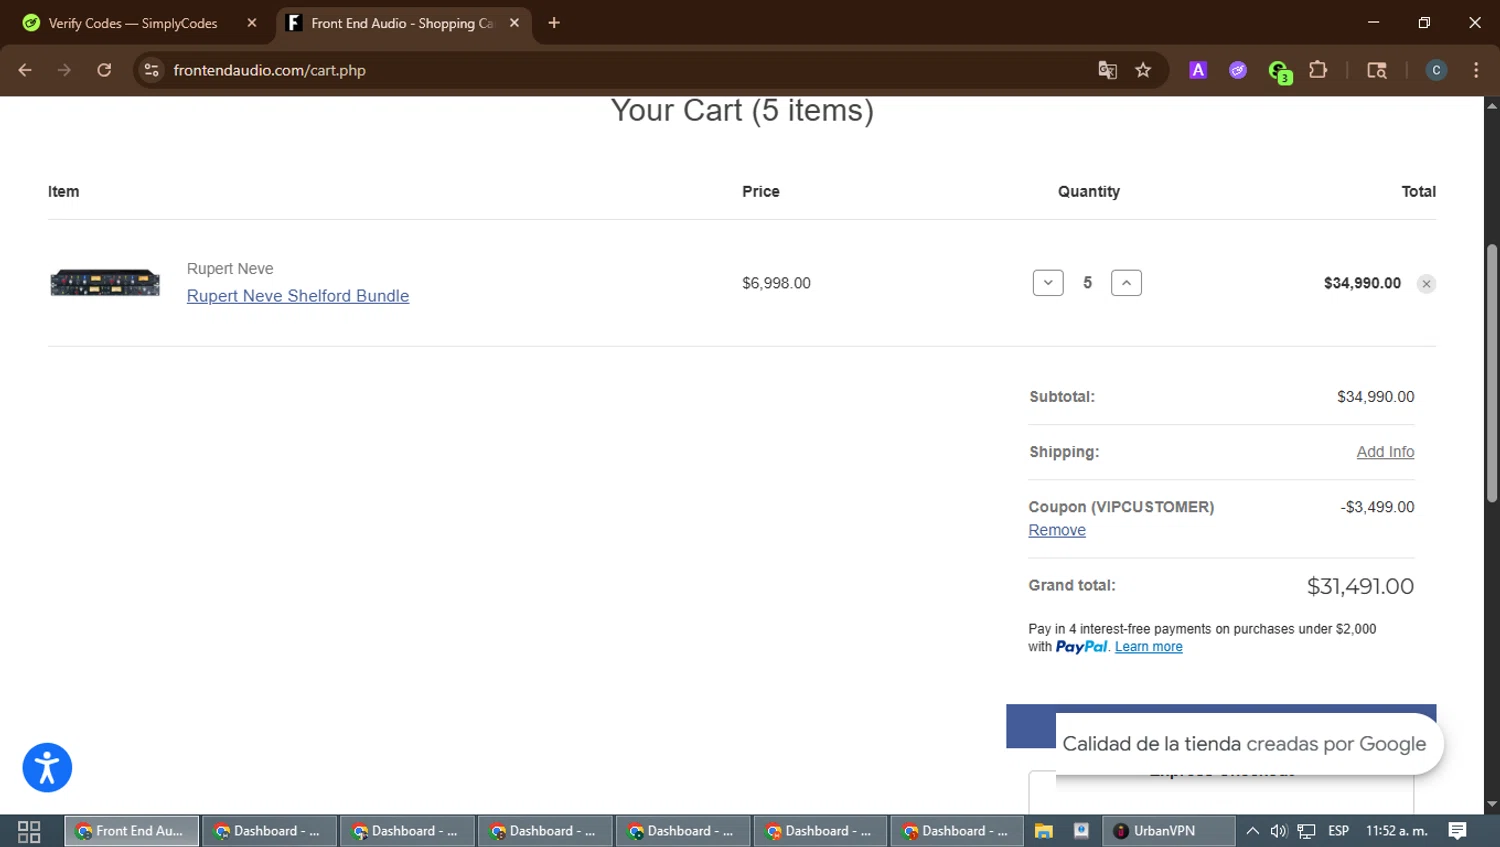Remove Rupert Neve Shelford Bundle from cart
Image resolution: width=1500 pixels, height=847 pixels.
tap(1426, 284)
